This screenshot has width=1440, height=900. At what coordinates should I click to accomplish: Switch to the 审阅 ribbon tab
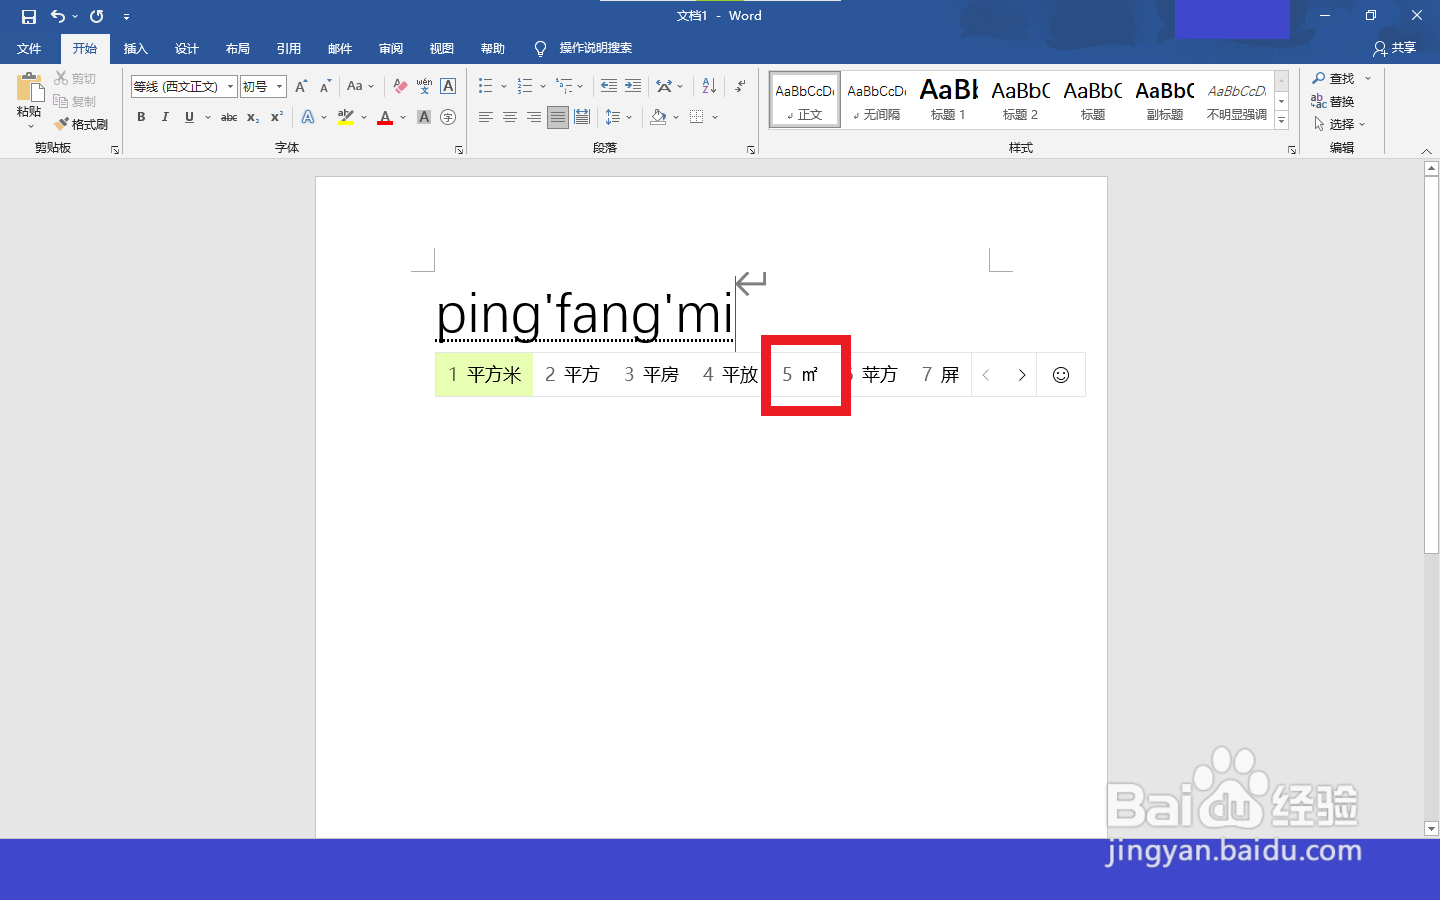click(x=390, y=48)
